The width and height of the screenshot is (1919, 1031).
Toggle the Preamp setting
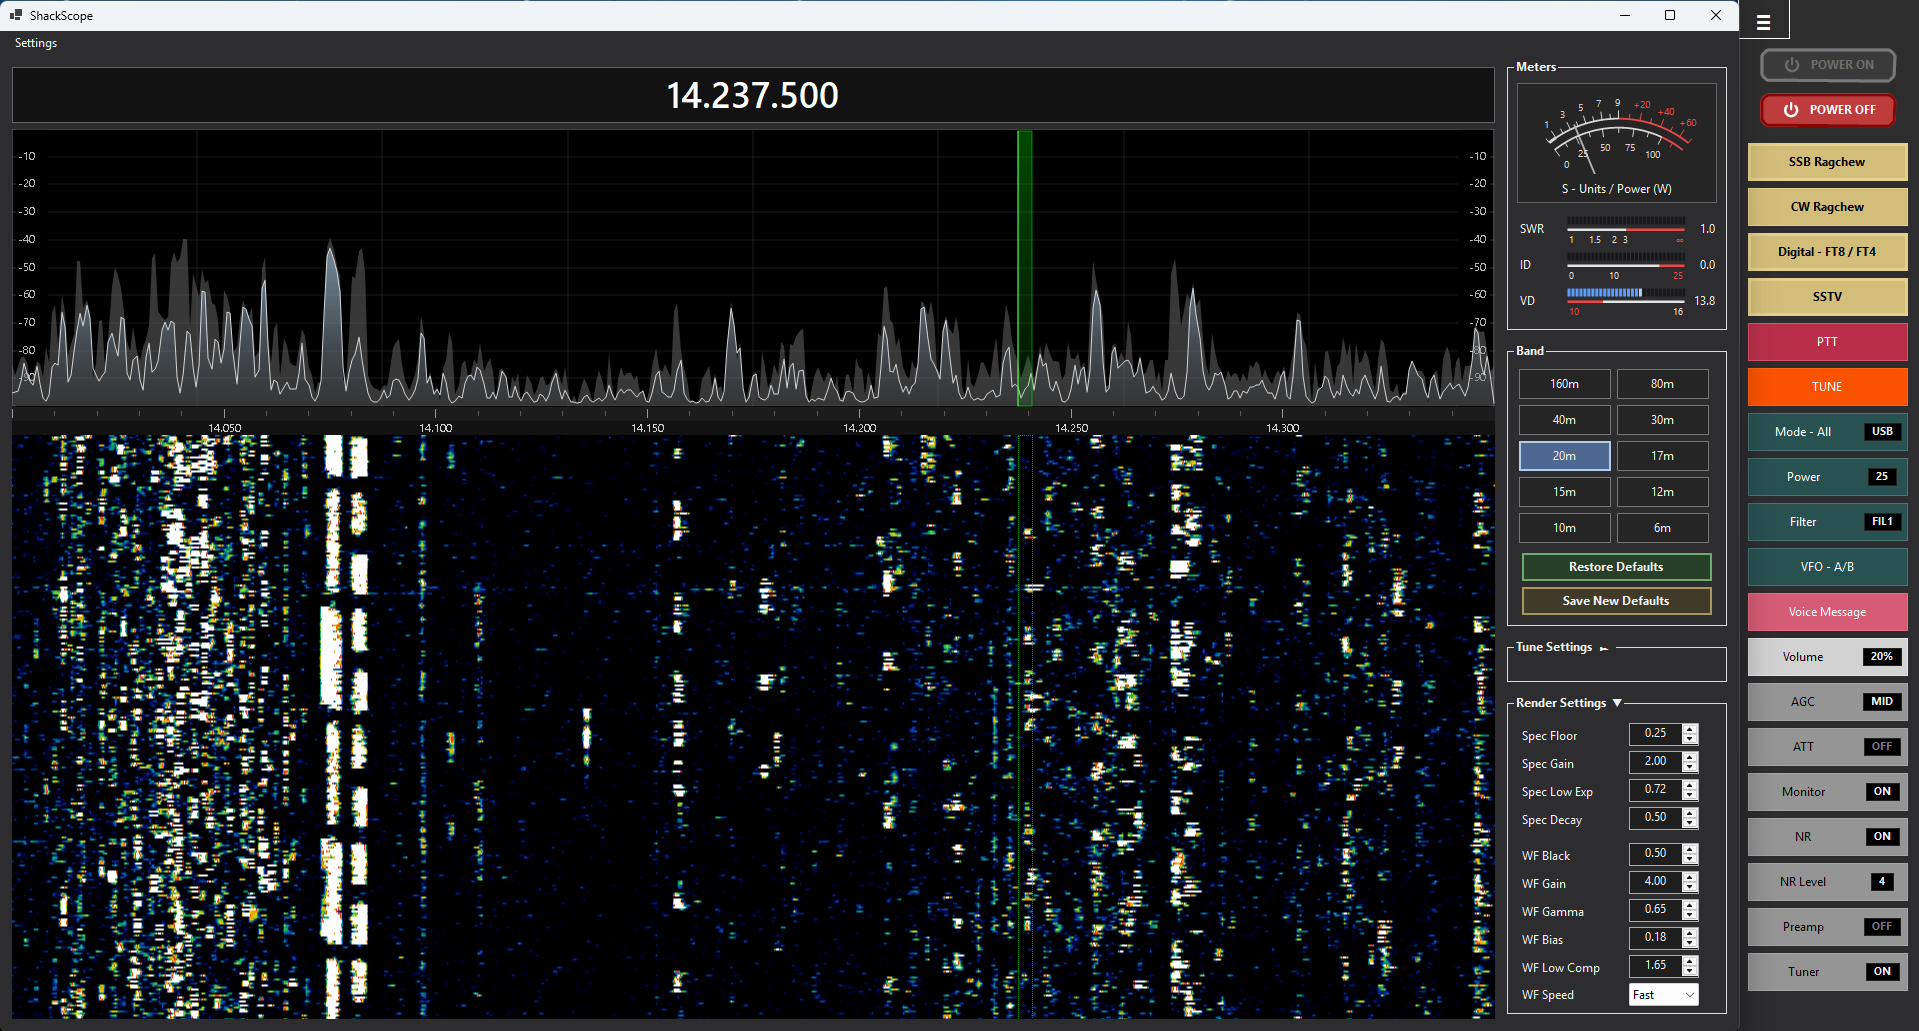coord(1827,927)
